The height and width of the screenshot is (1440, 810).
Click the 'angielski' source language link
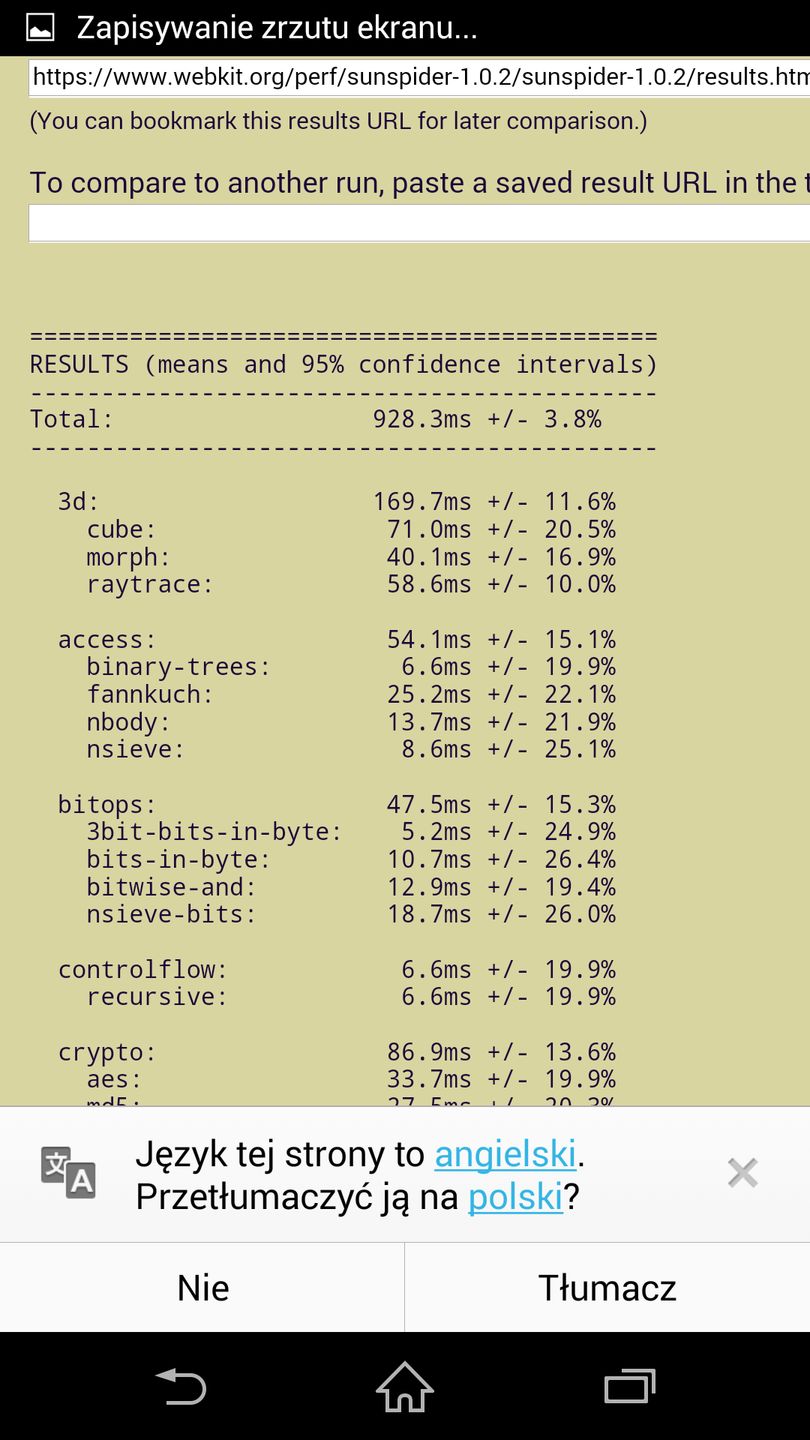(x=505, y=1154)
